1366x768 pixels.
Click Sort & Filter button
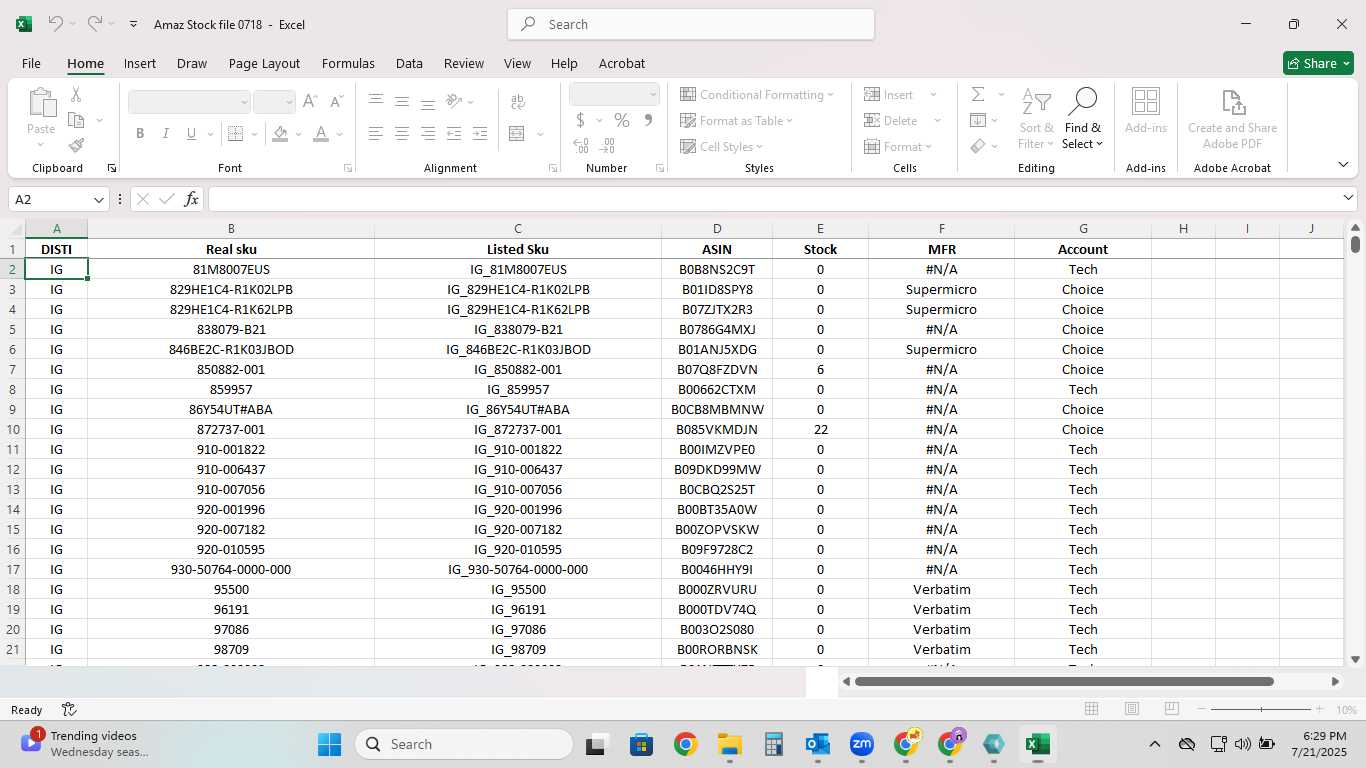tap(1036, 120)
